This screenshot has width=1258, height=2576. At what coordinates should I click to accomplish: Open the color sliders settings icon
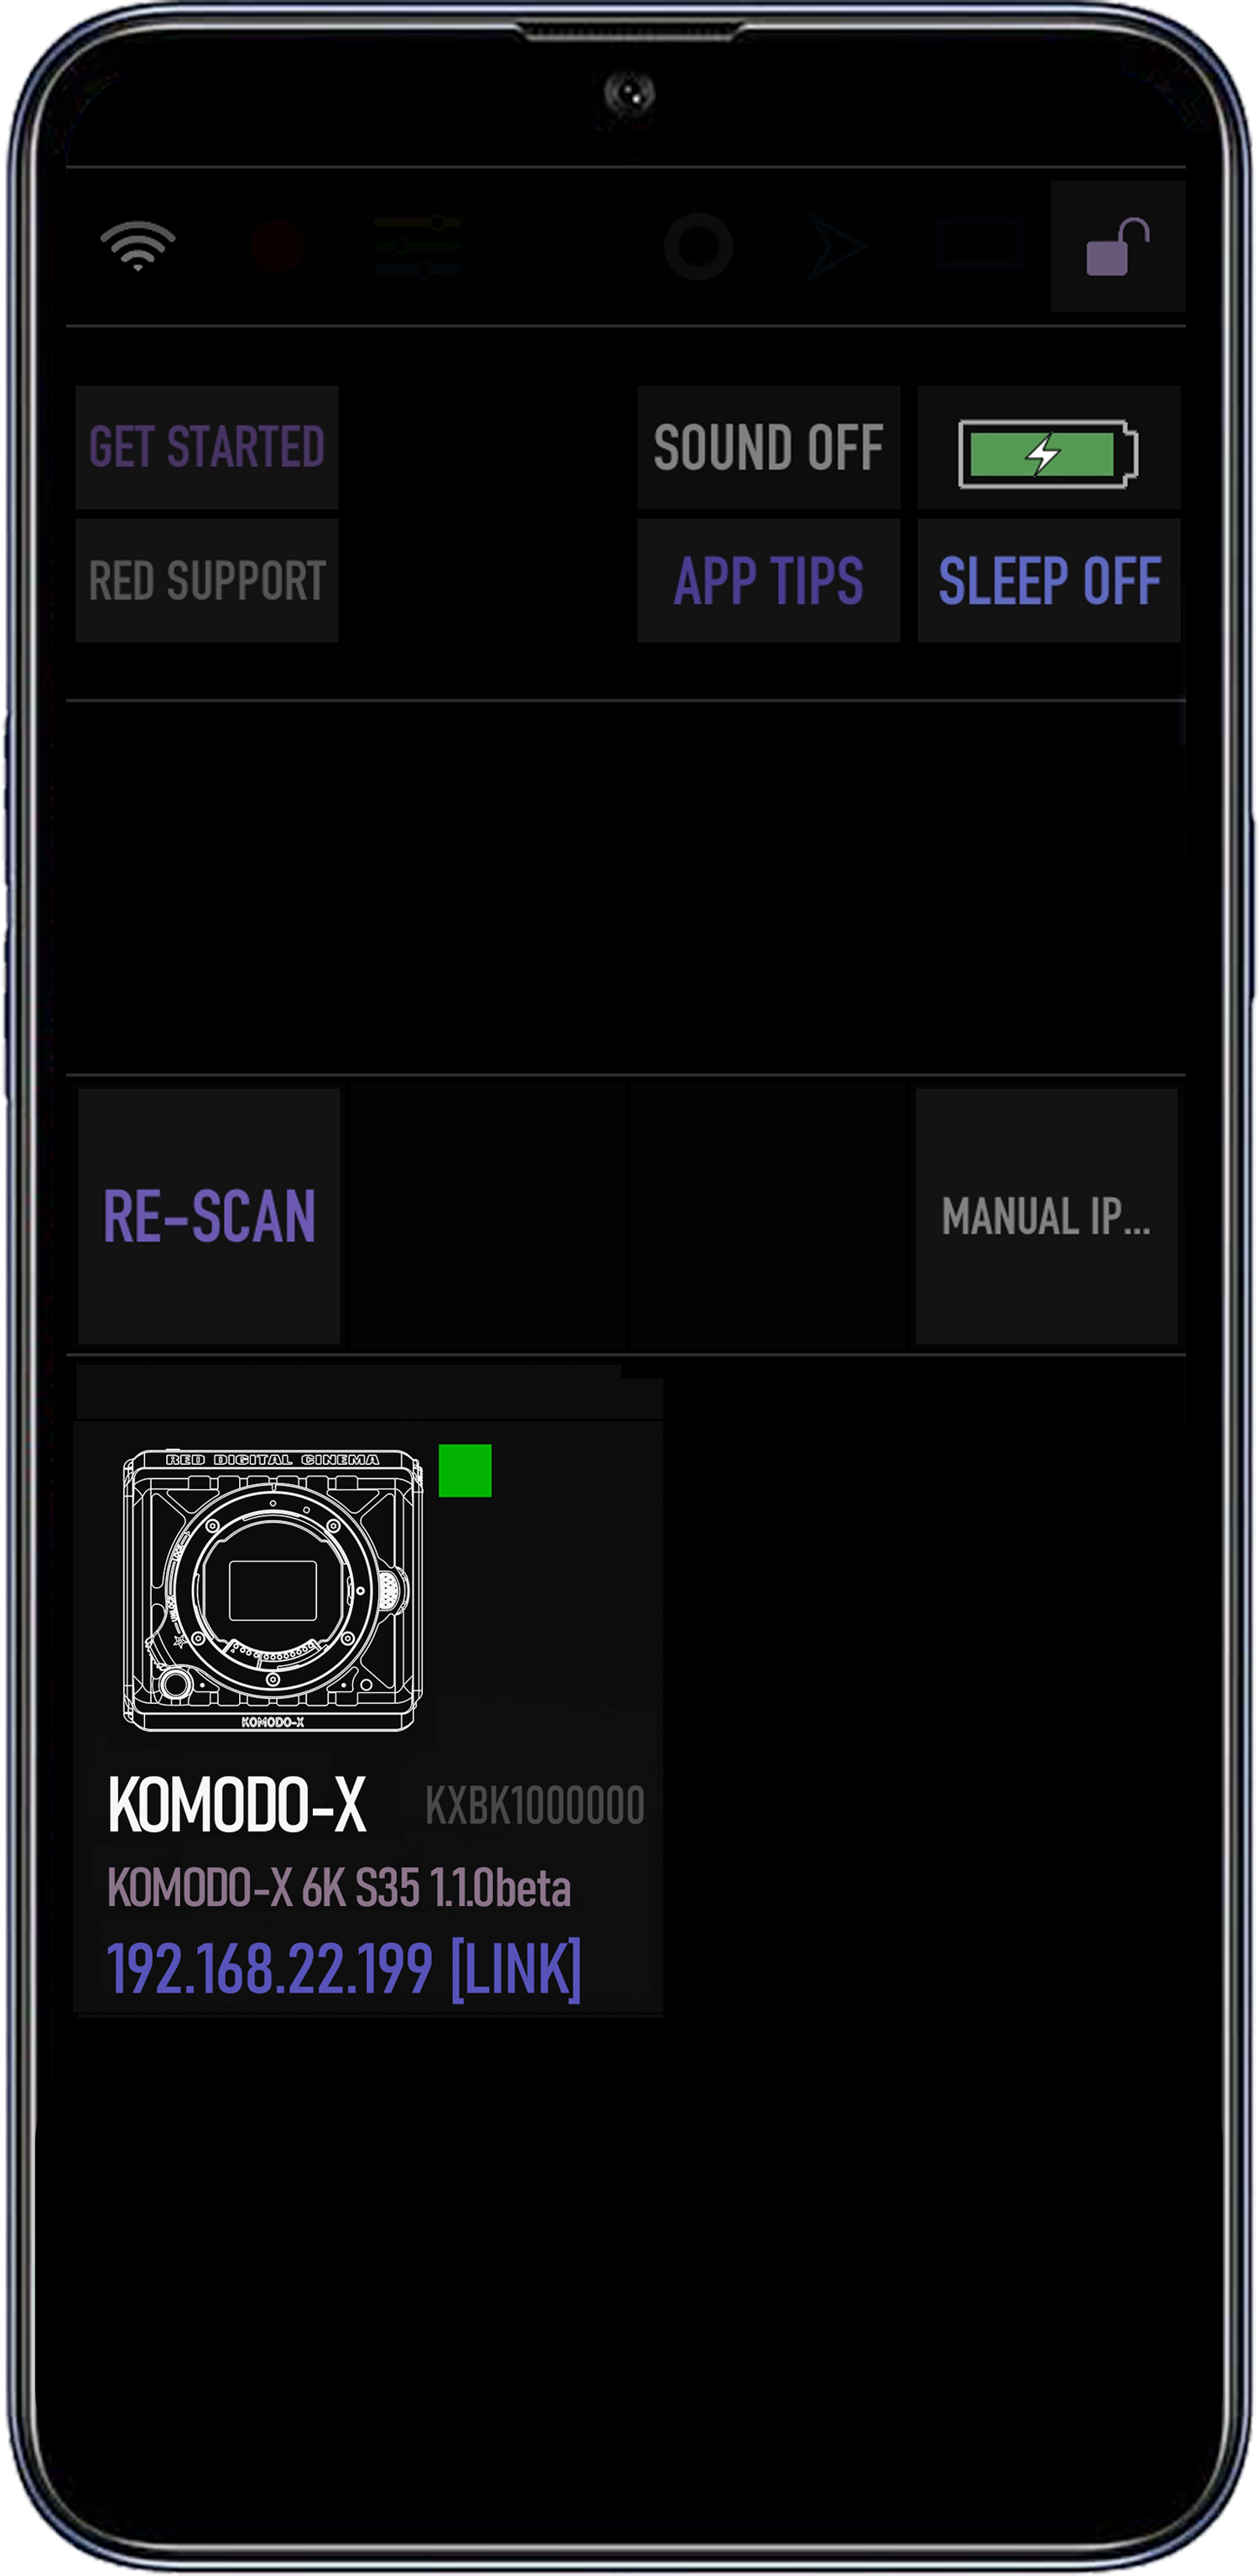[x=417, y=246]
